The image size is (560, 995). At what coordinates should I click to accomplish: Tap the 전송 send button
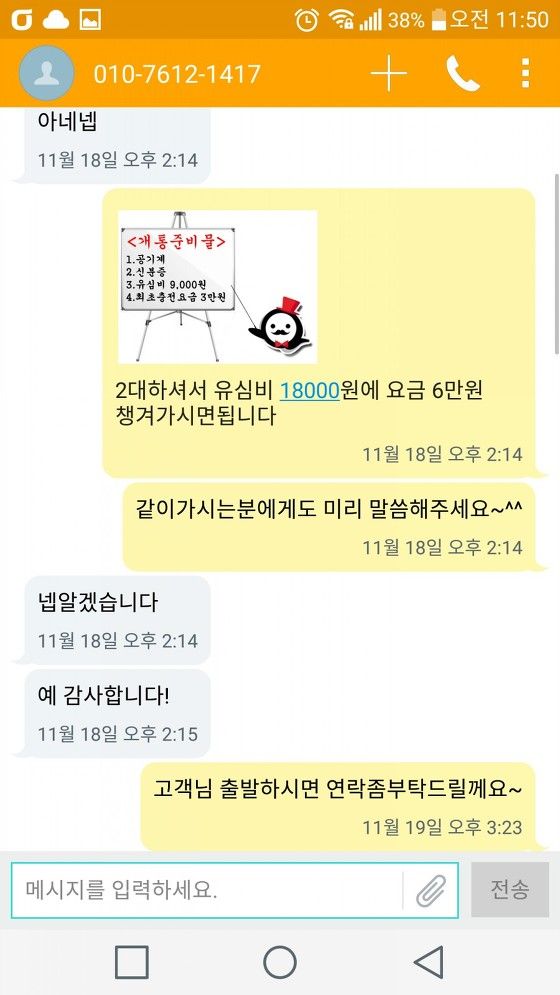click(510, 890)
